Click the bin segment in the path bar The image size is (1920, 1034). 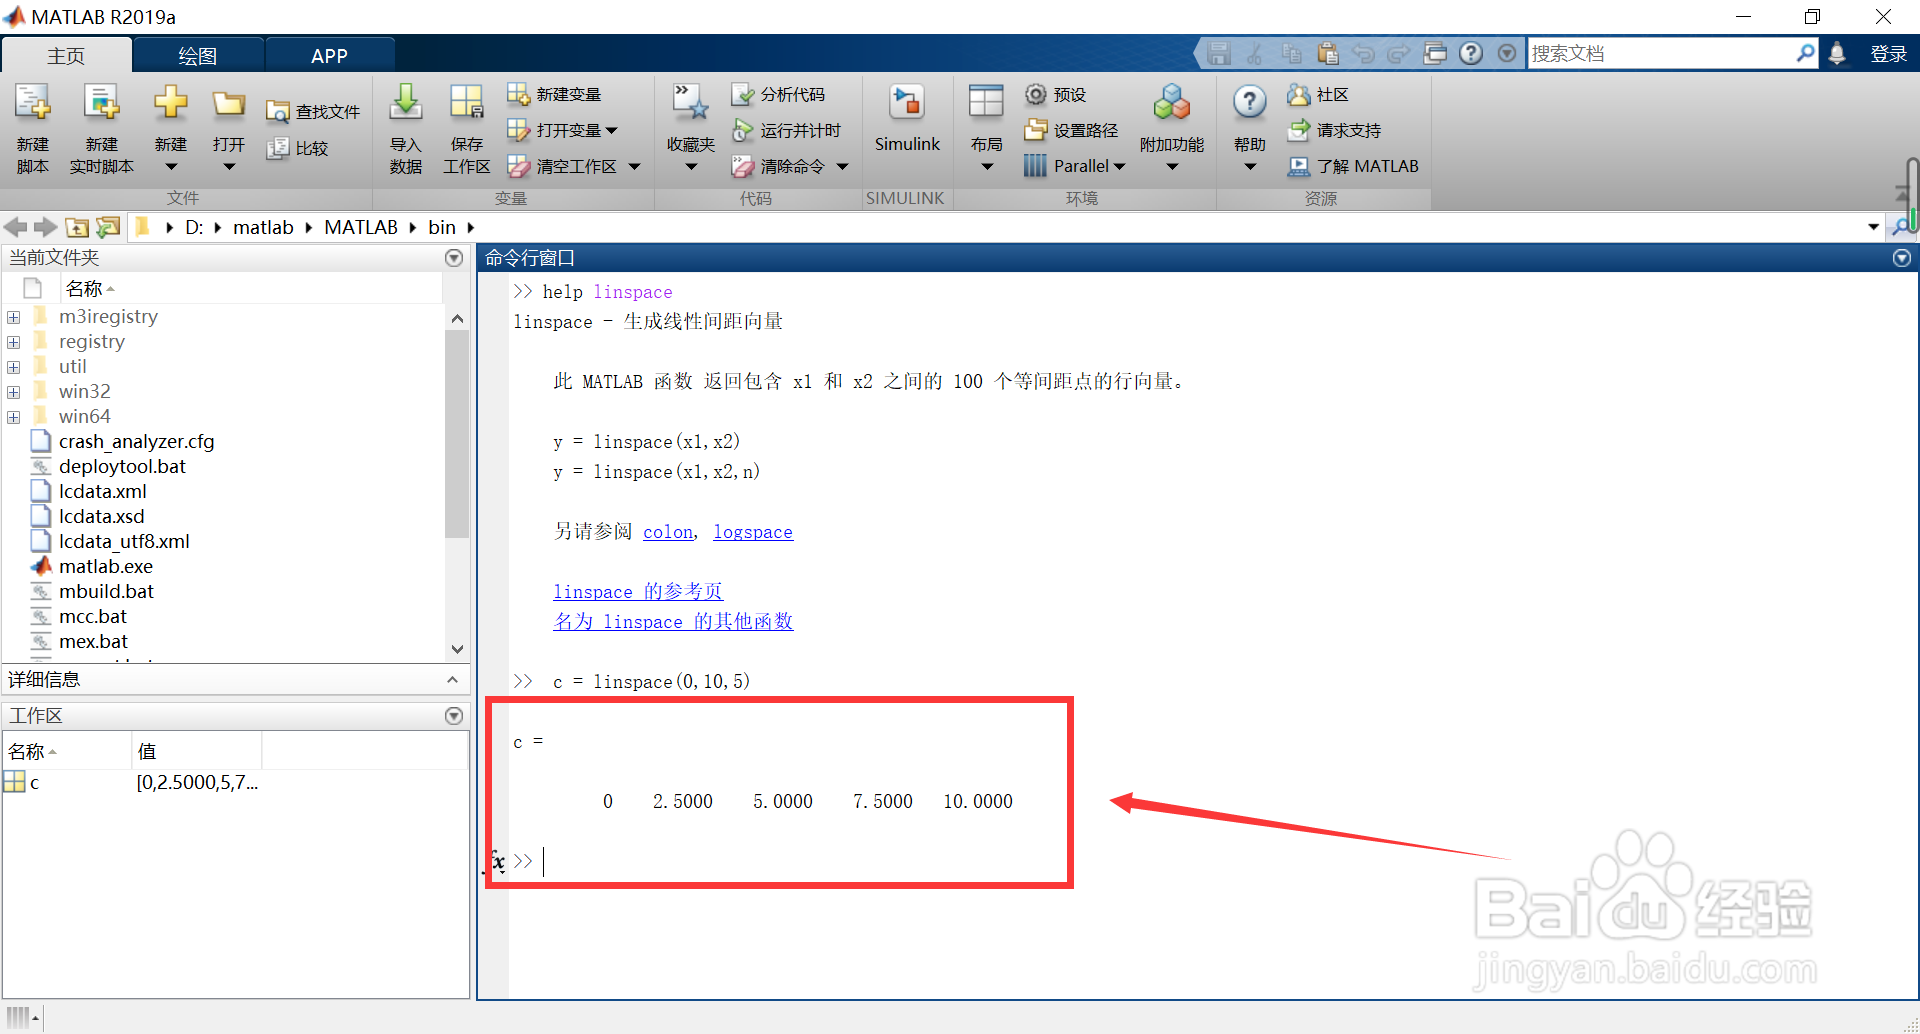click(x=442, y=227)
